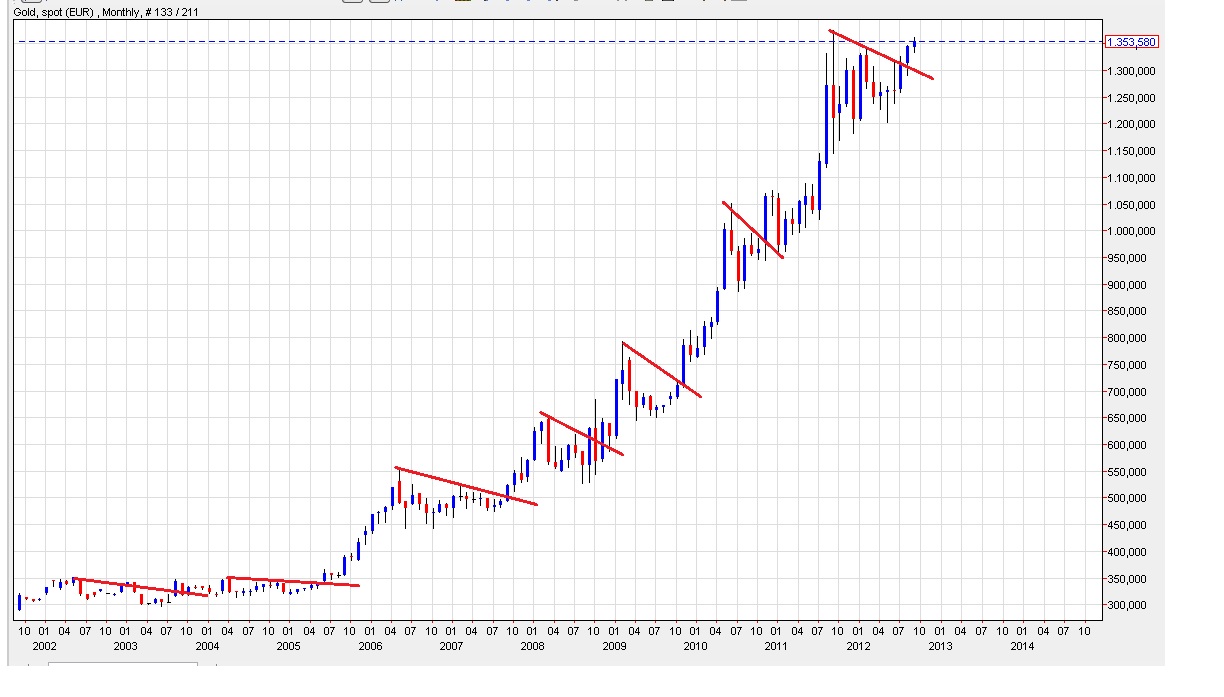The image size is (1224, 697).
Task: Click the 1.000,000 price axis label
Action: click(x=1130, y=231)
